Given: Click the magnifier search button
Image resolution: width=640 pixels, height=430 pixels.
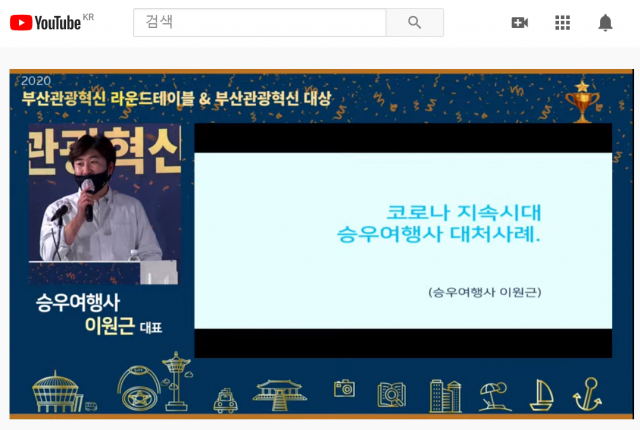Looking at the screenshot, I should coord(415,22).
